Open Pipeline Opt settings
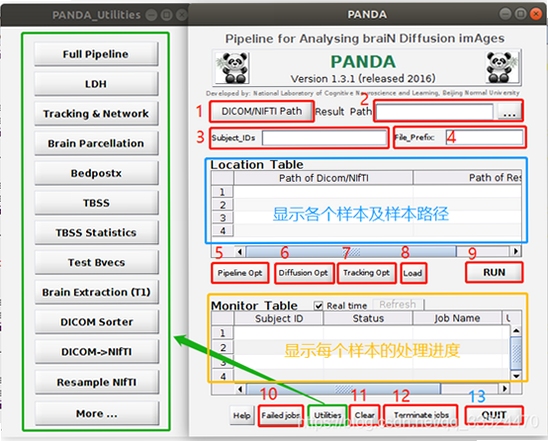Screen dimensions: 548x441 click(x=240, y=273)
